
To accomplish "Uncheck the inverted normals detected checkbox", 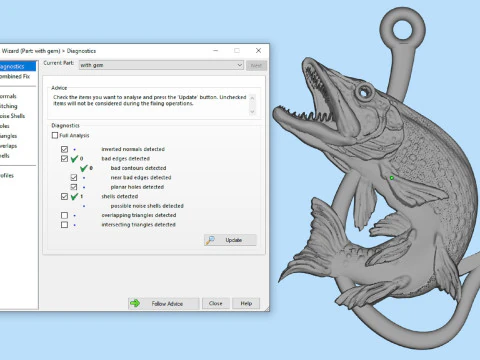I will tap(64, 149).
